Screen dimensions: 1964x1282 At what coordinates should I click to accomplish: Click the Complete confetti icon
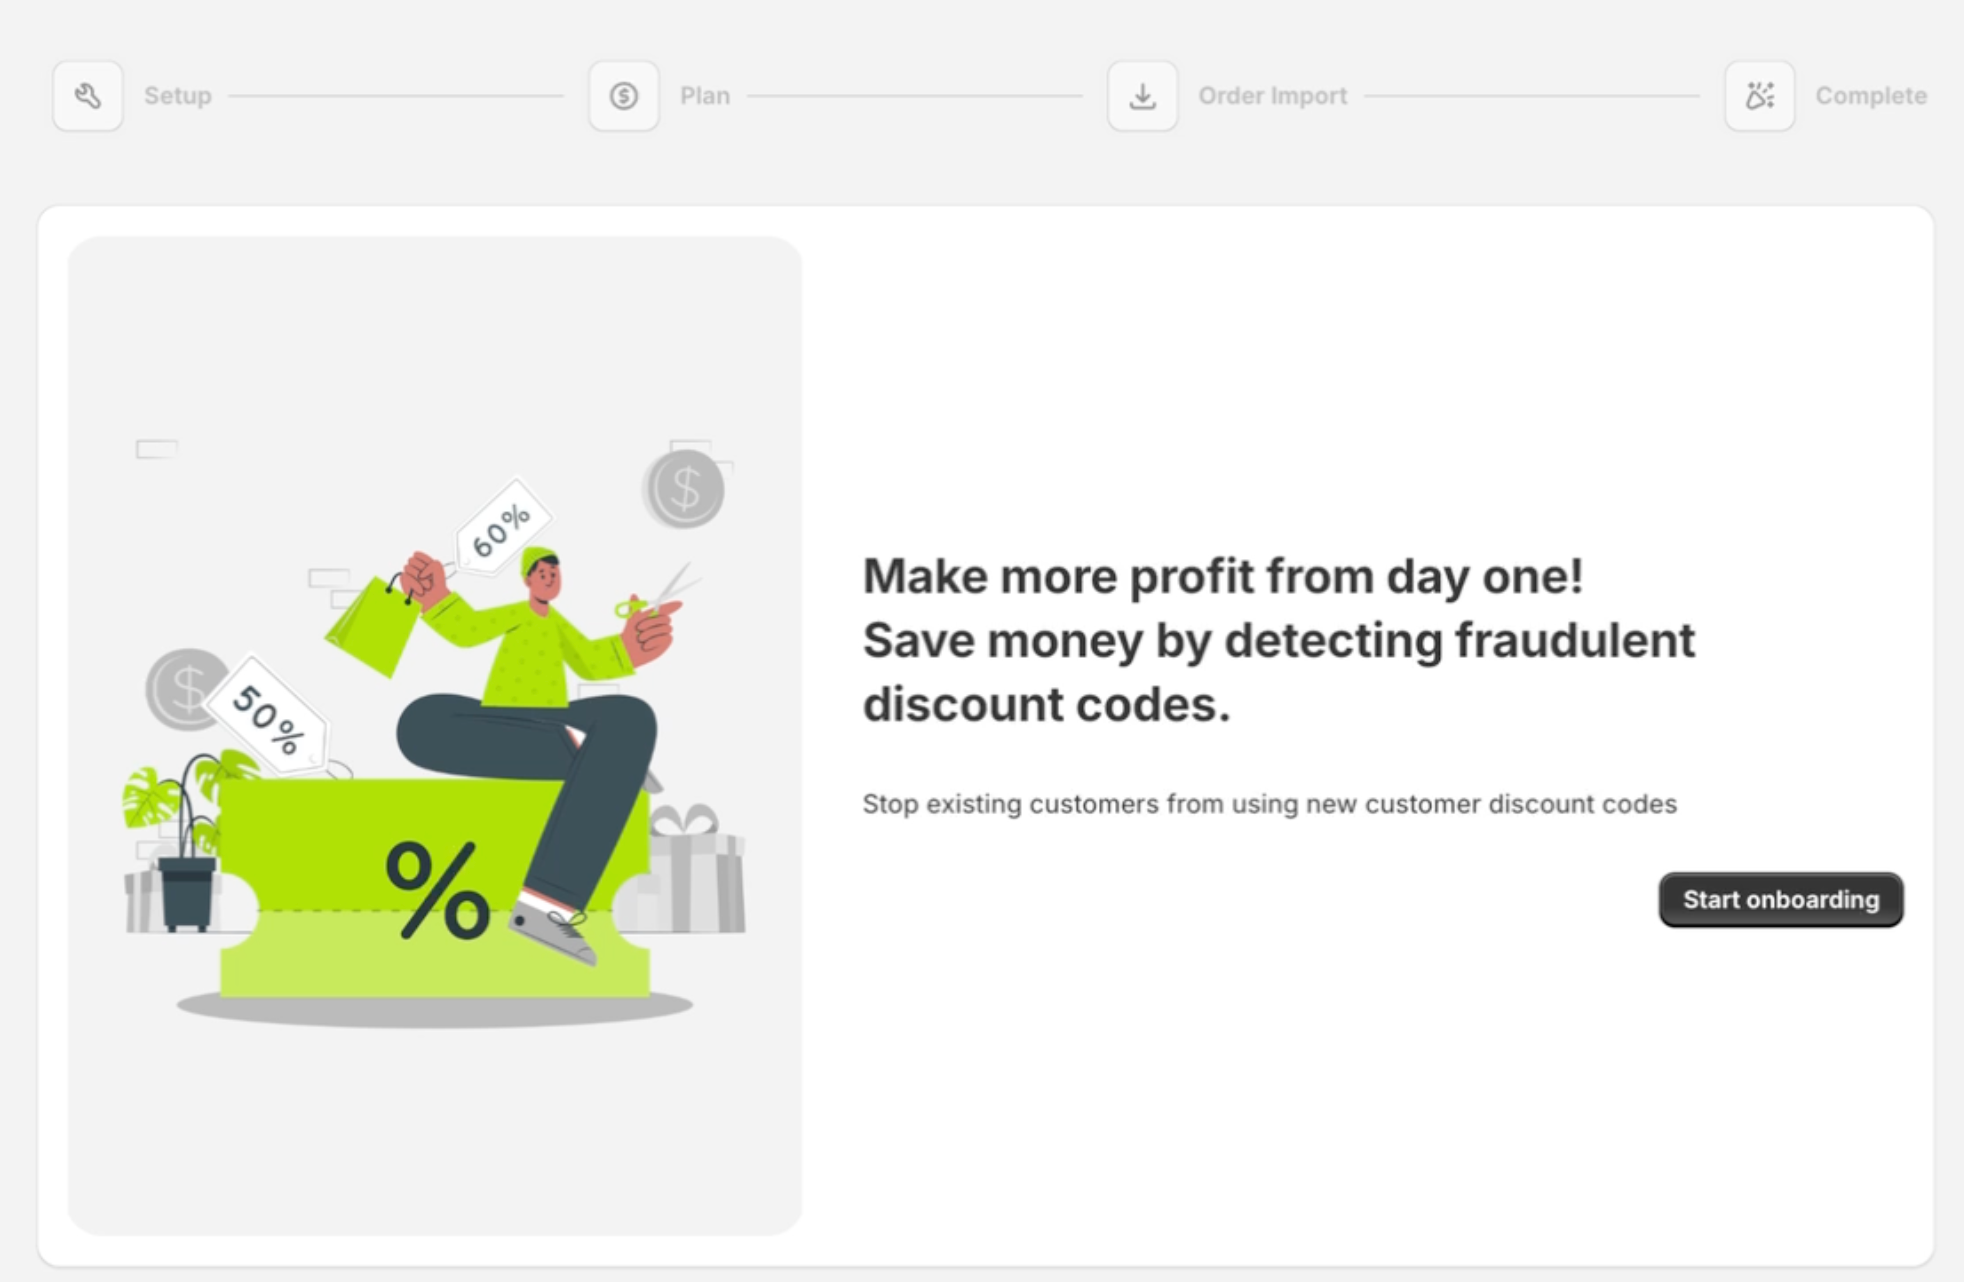point(1760,96)
